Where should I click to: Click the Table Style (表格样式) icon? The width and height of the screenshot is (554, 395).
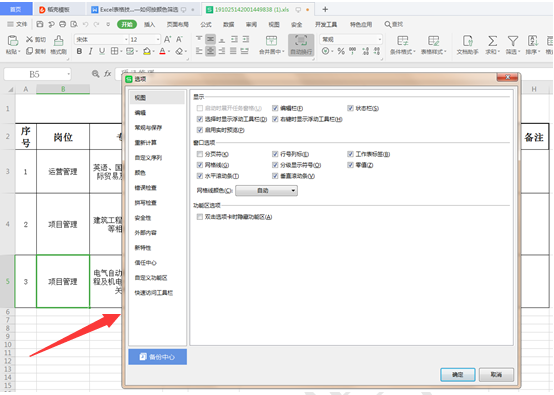[x=434, y=41]
